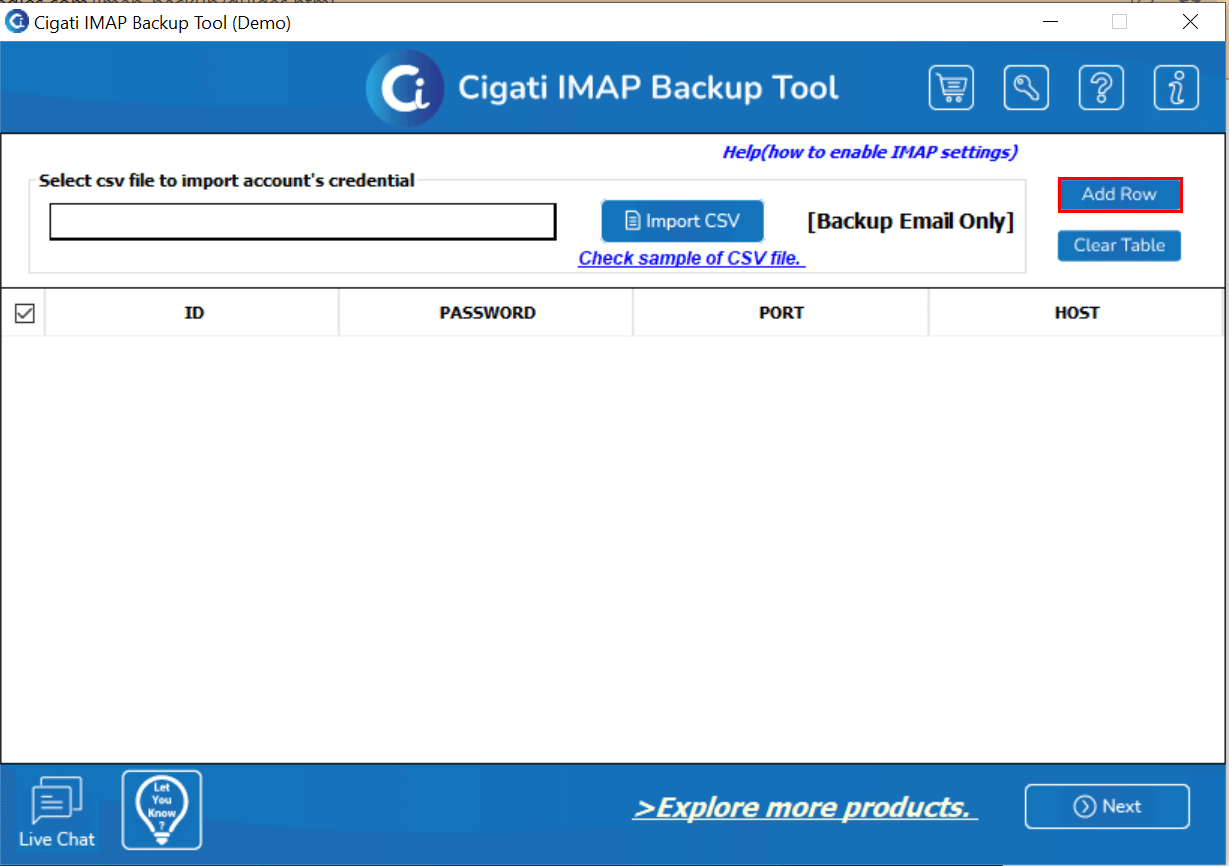Click the PASSWORD column header
This screenshot has width=1229, height=866.
[x=487, y=313]
